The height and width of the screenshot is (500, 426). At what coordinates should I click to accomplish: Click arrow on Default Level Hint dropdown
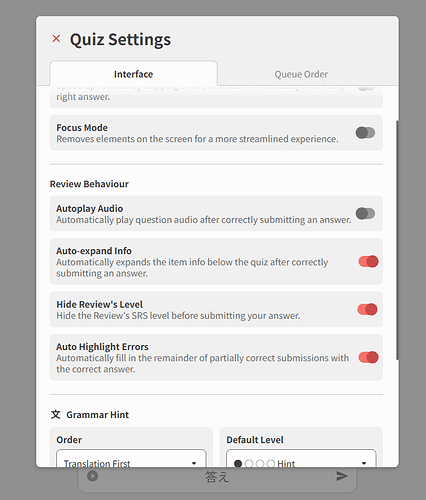click(x=364, y=463)
